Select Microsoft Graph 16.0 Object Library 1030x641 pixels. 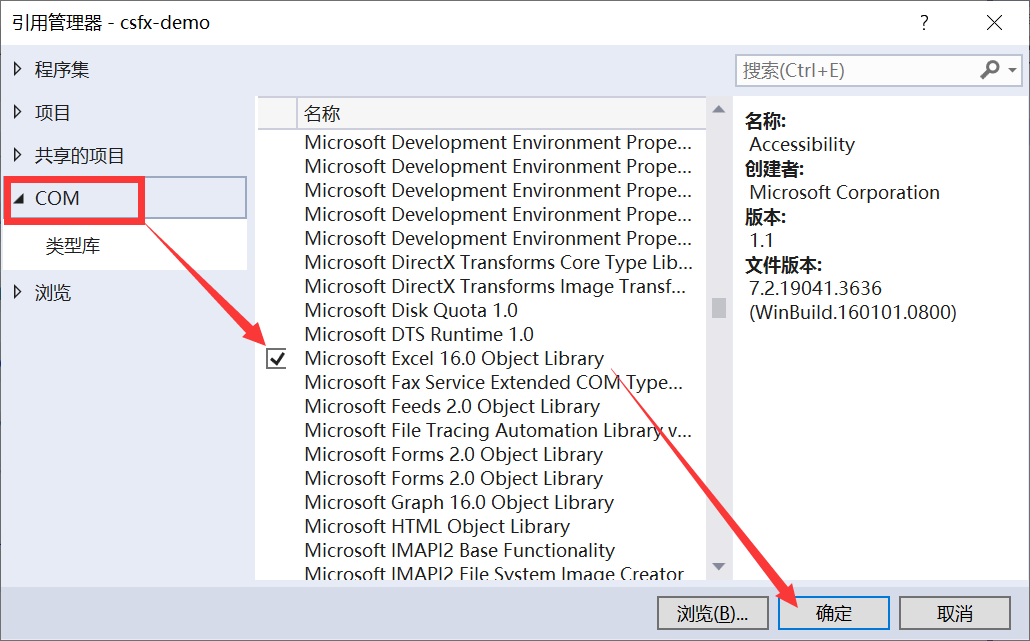459,502
